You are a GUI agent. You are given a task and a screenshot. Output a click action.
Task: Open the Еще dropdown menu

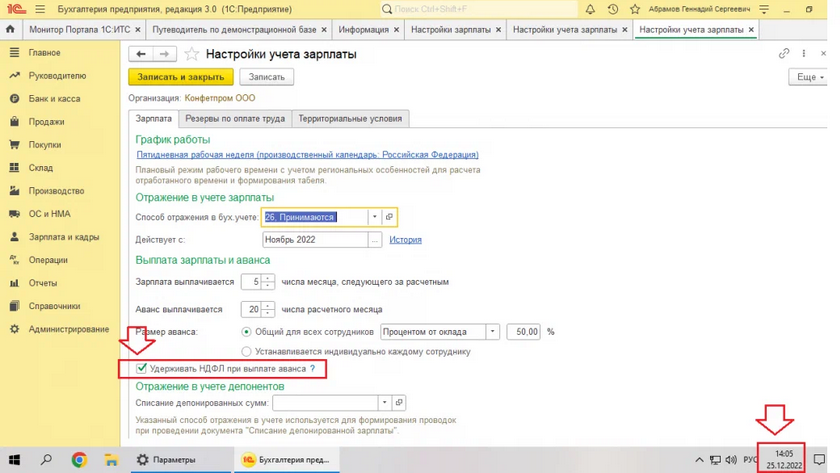809,77
